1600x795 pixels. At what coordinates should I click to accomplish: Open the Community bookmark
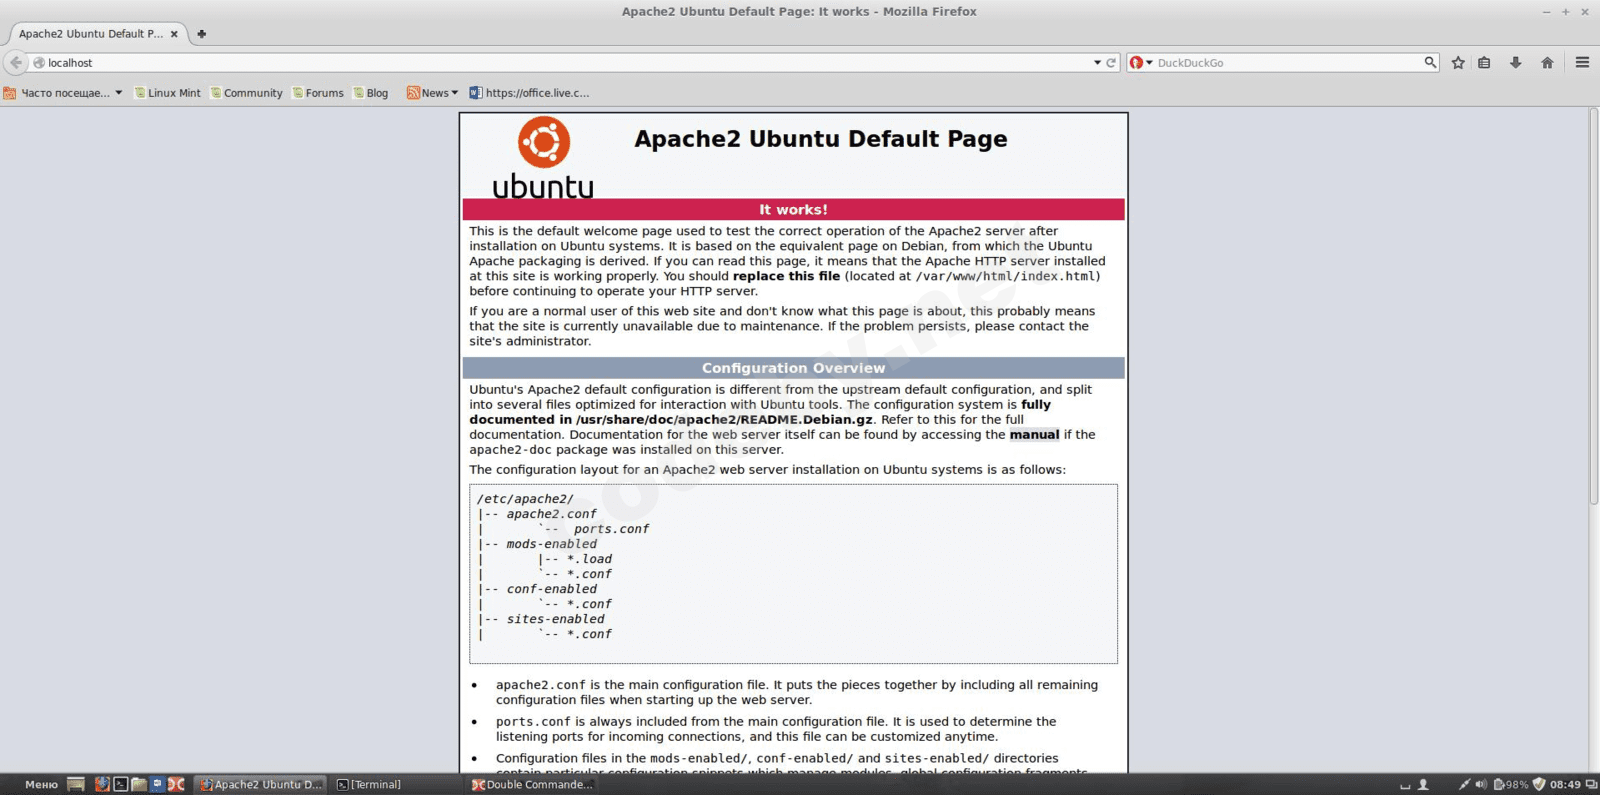[246, 93]
